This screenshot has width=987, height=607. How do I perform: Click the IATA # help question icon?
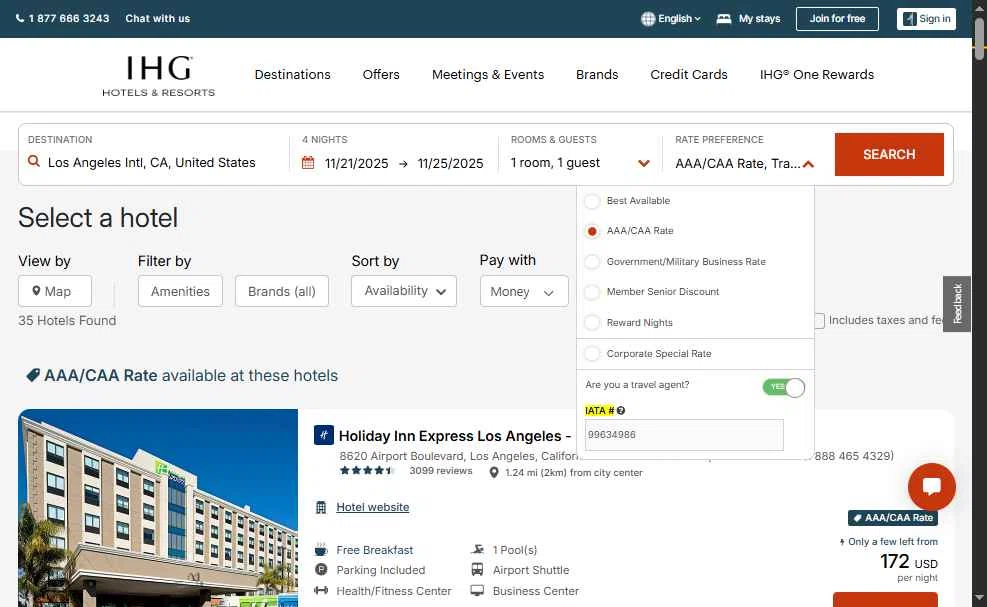point(621,411)
